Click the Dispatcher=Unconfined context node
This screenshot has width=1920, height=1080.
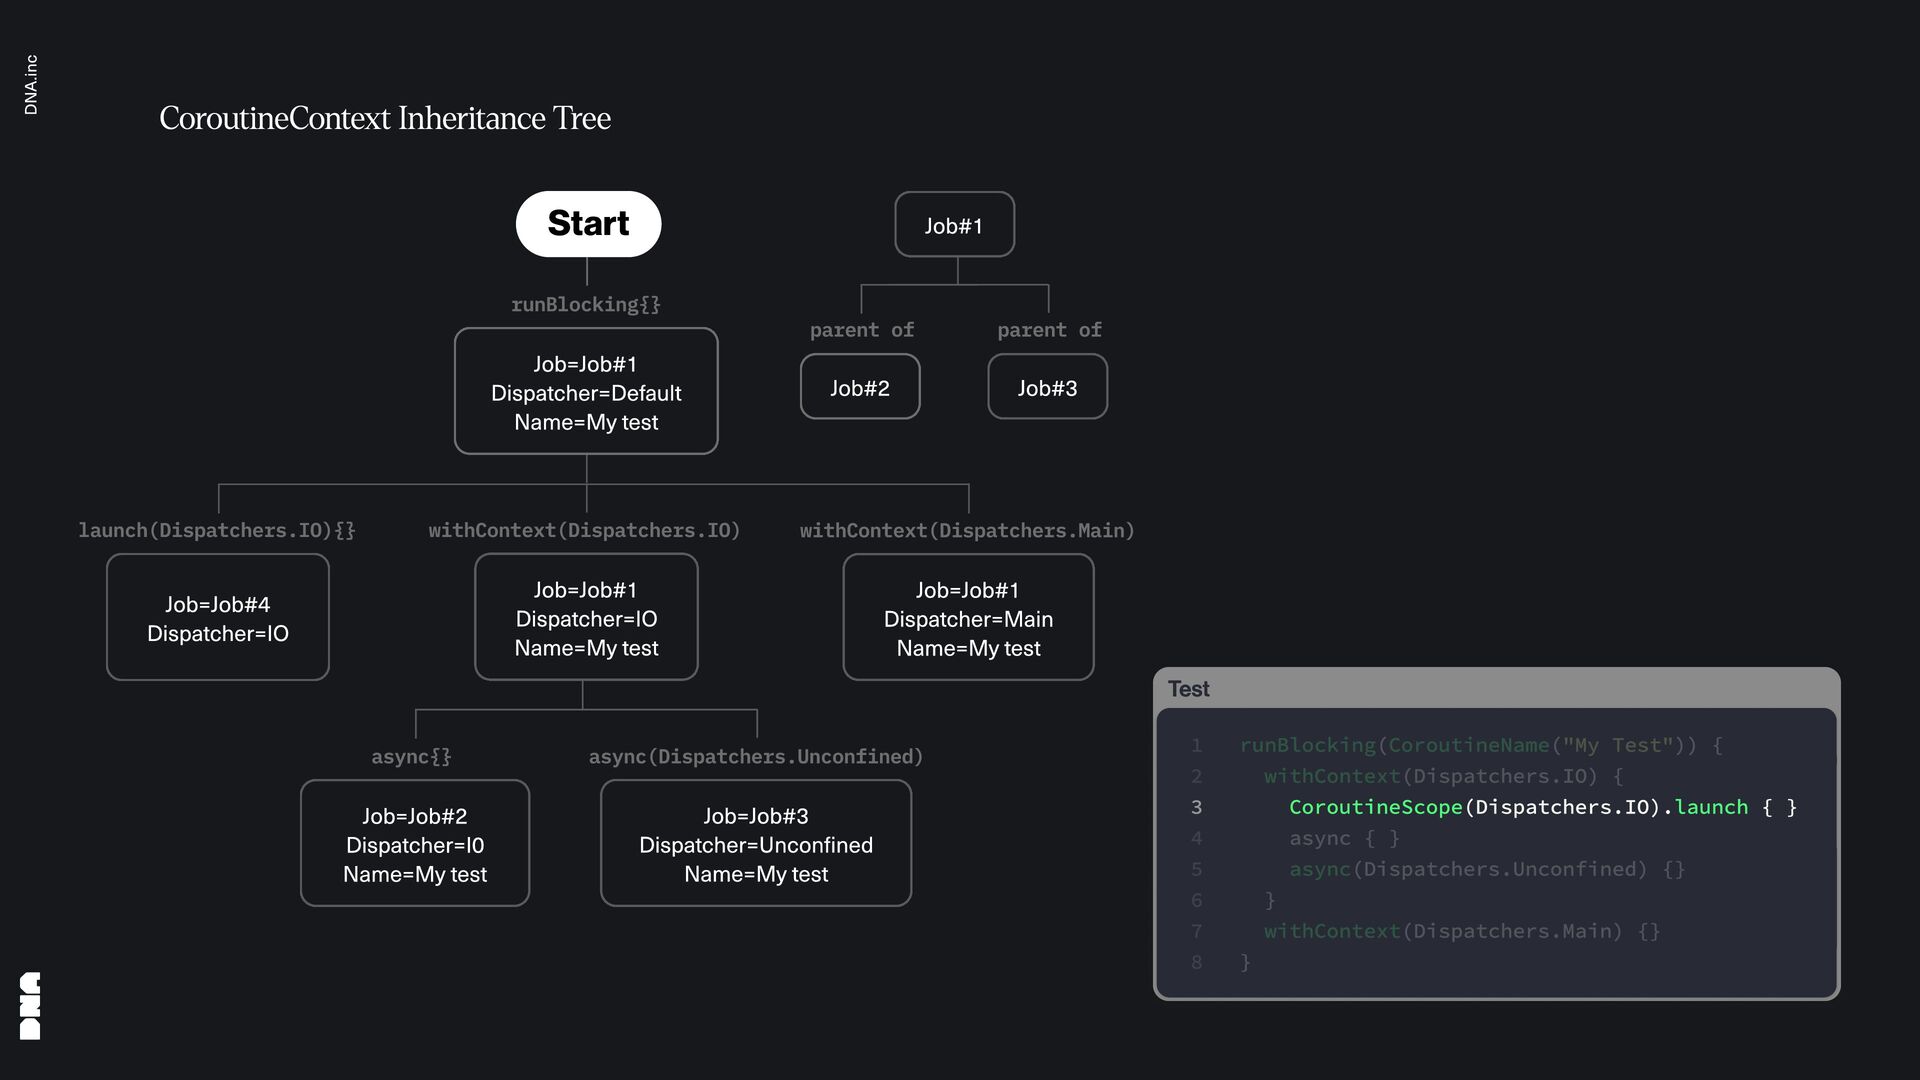[x=755, y=844]
